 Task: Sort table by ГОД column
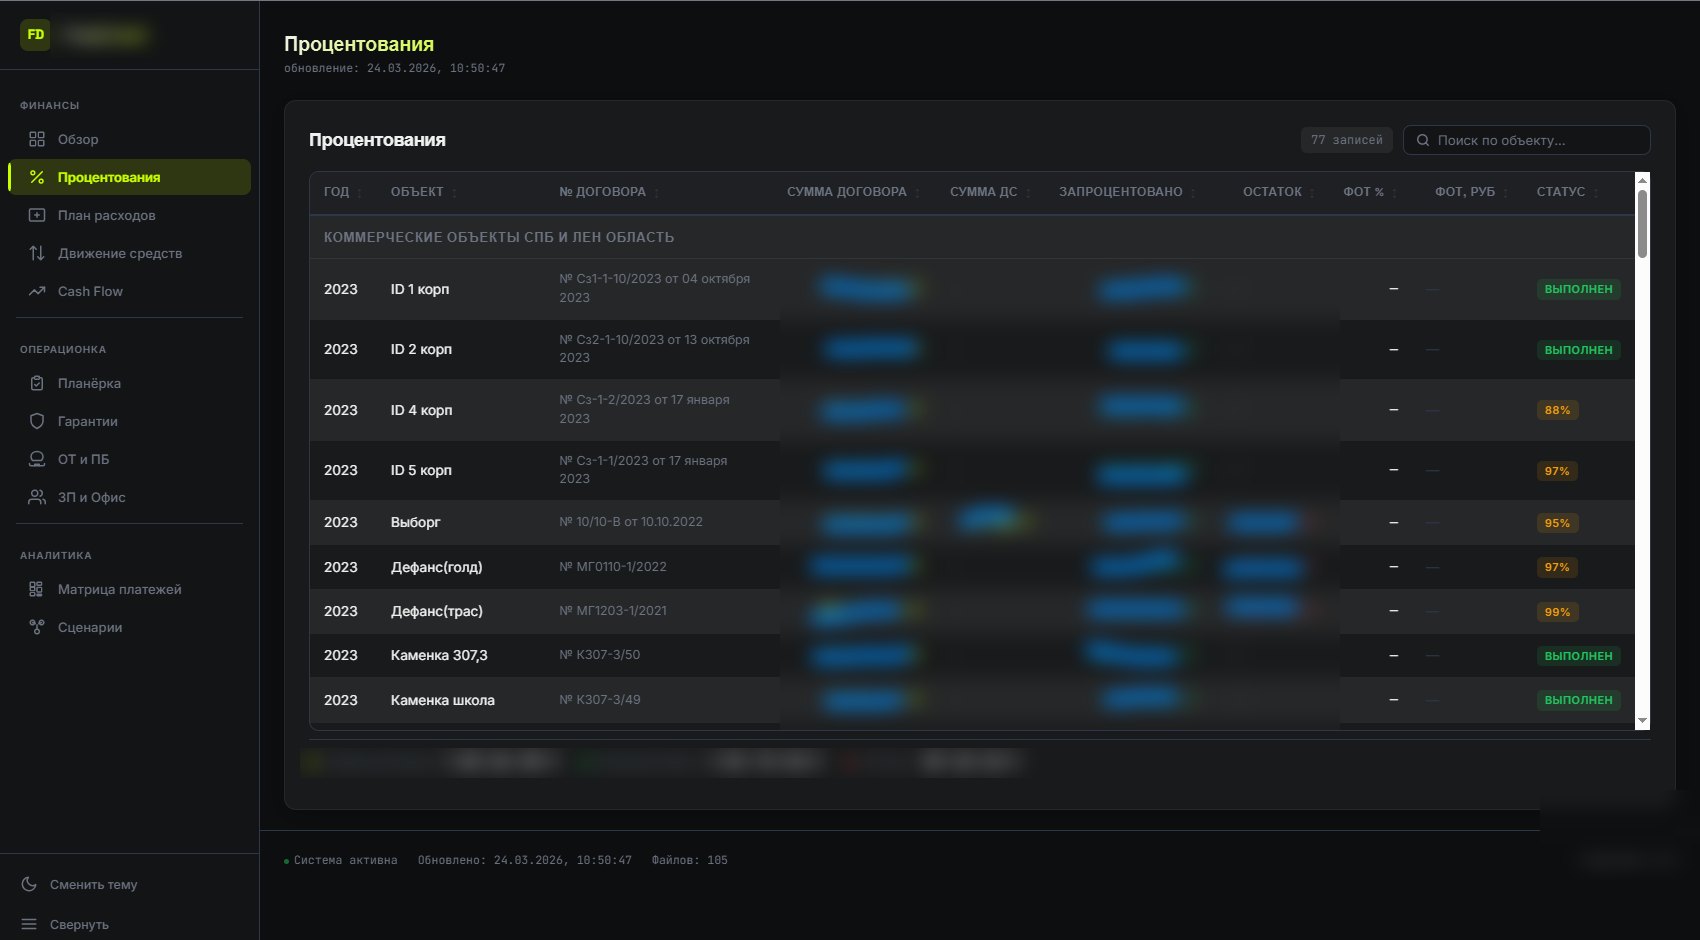click(343, 192)
